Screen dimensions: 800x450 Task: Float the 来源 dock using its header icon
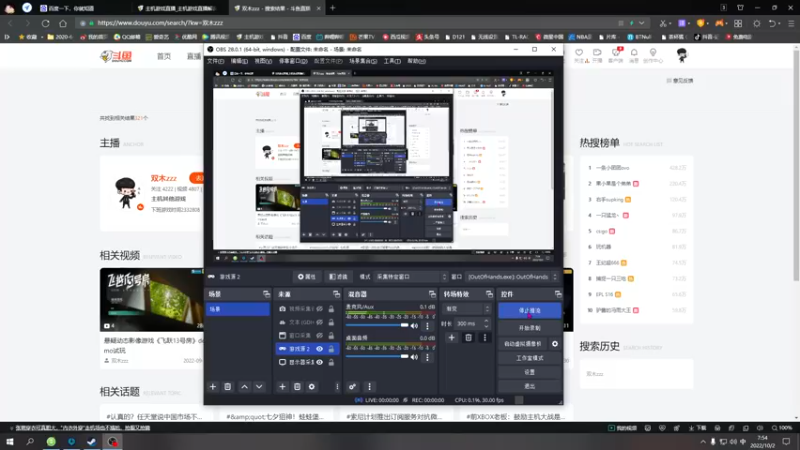(x=336, y=294)
